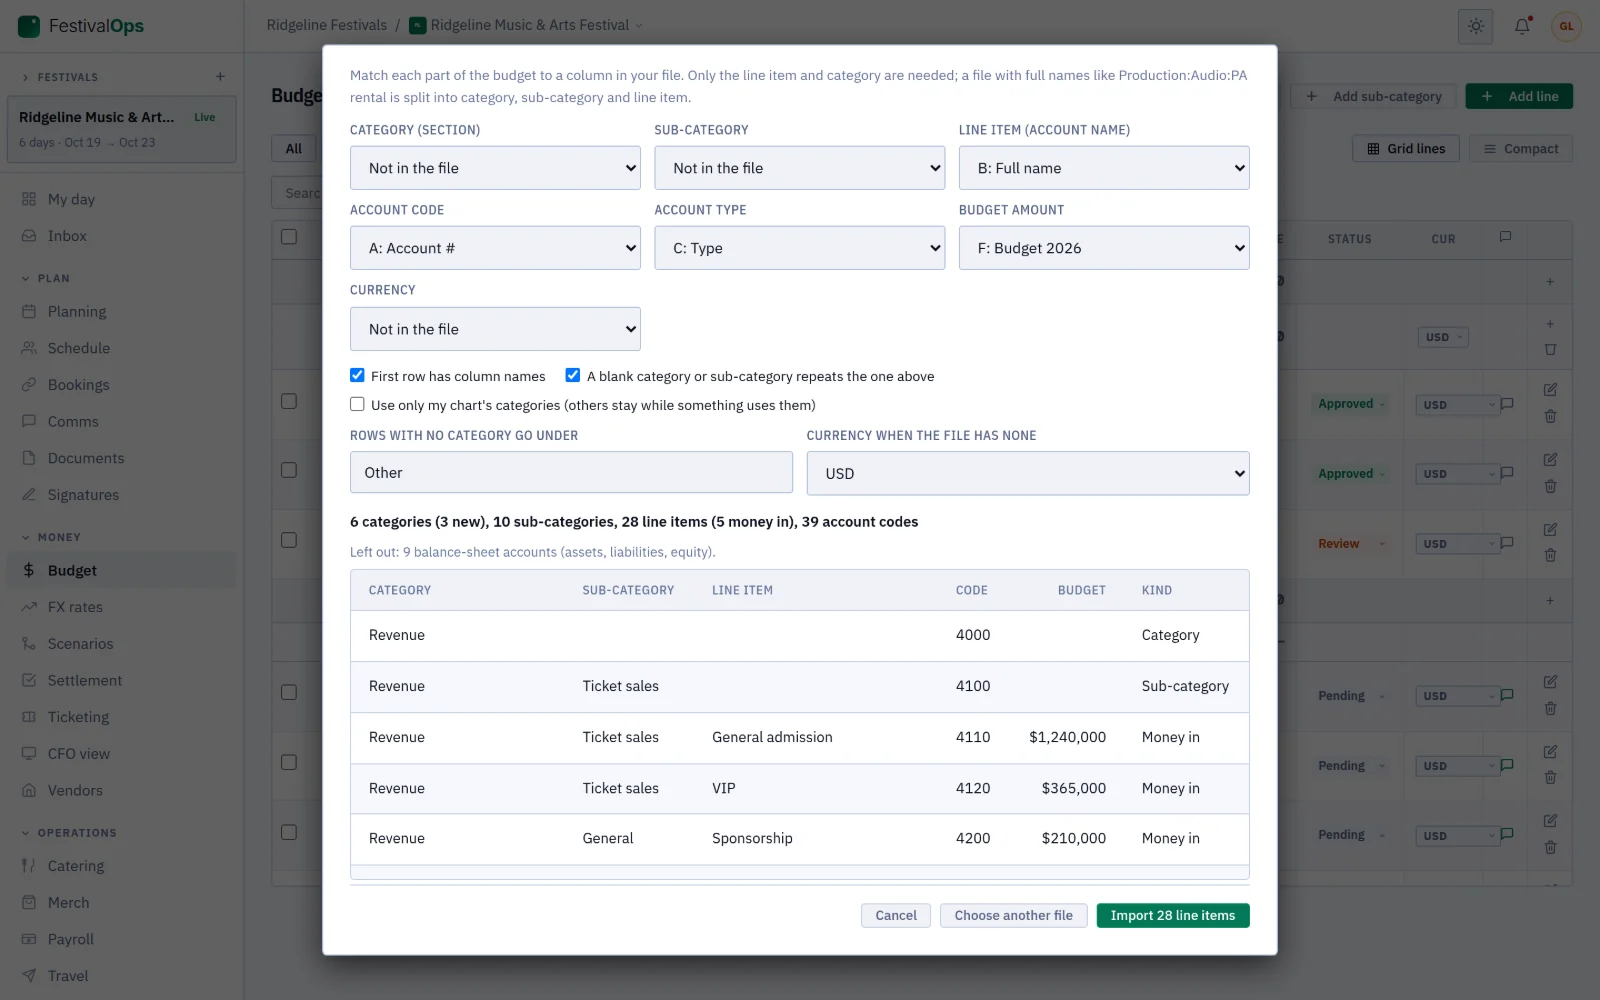
Task: Toggle First row has column names
Action: pyautogui.click(x=357, y=375)
